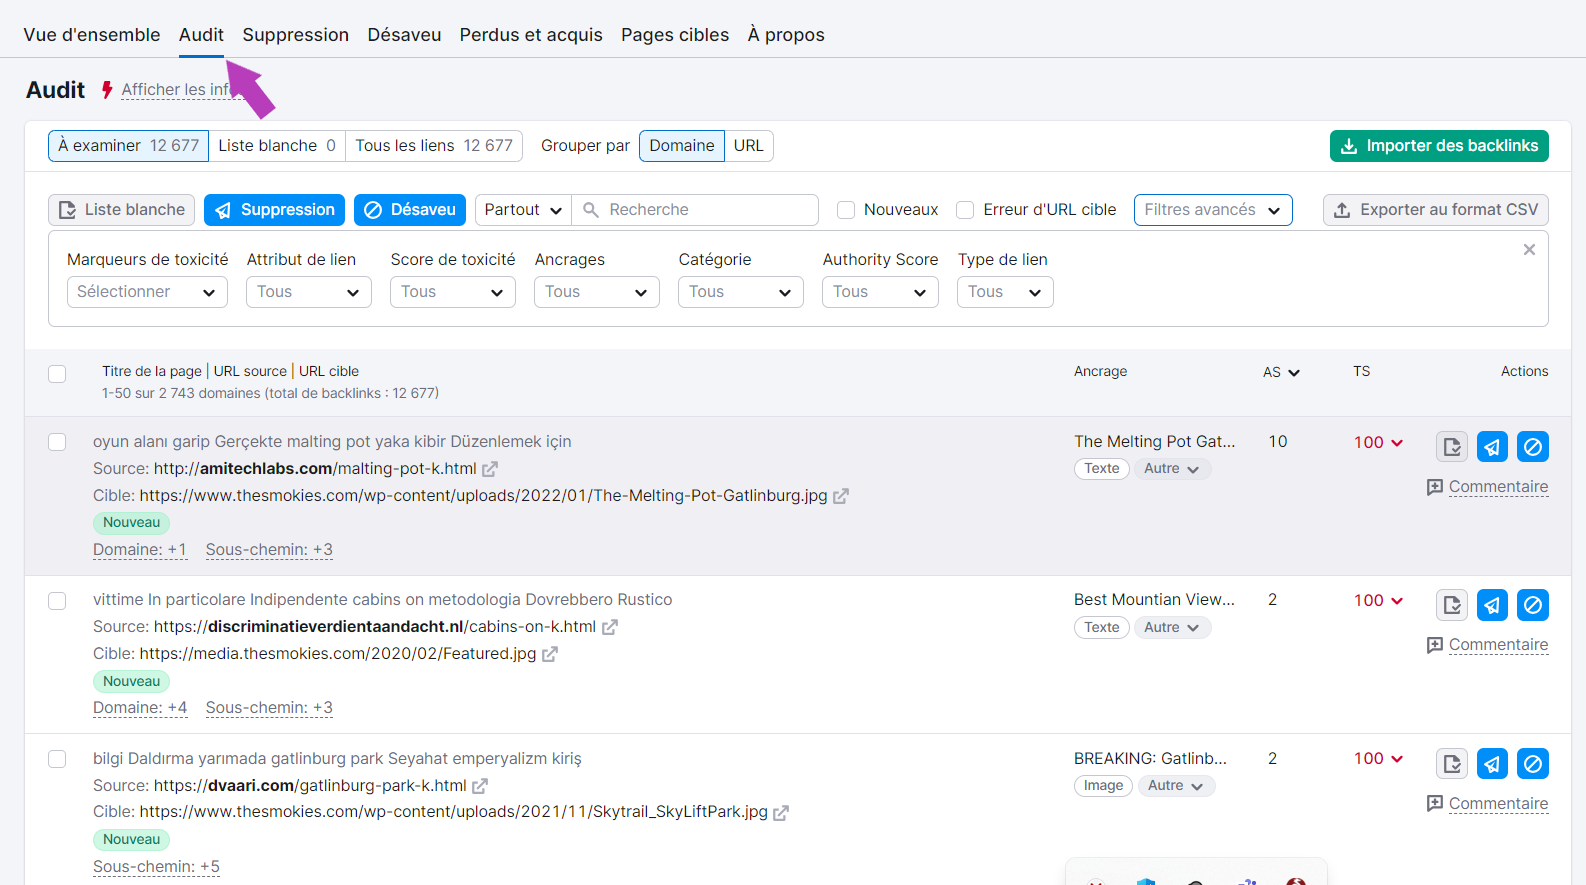Add Commentaire on dvaari.com row
This screenshot has width=1586, height=885.
1488,804
